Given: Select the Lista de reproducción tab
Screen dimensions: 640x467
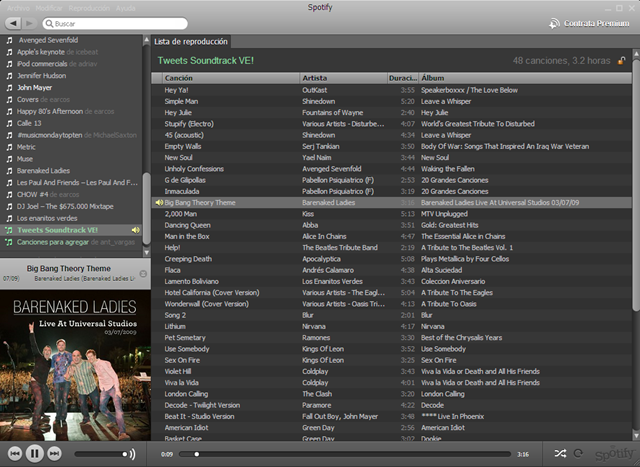Looking at the screenshot, I should coord(191,42).
